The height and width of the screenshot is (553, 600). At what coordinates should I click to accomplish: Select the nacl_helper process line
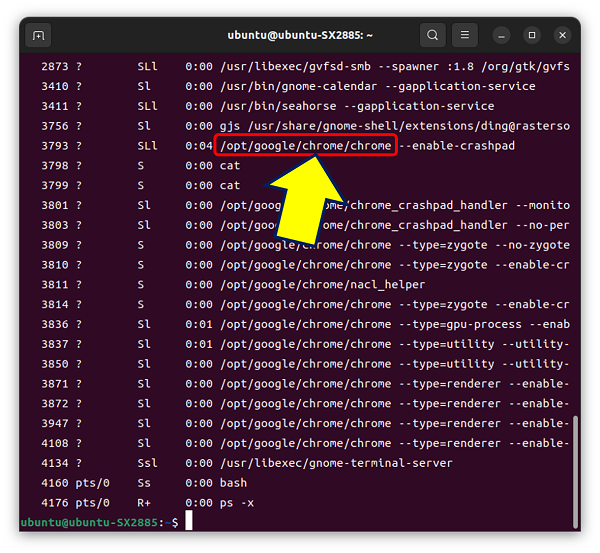pyautogui.click(x=233, y=285)
